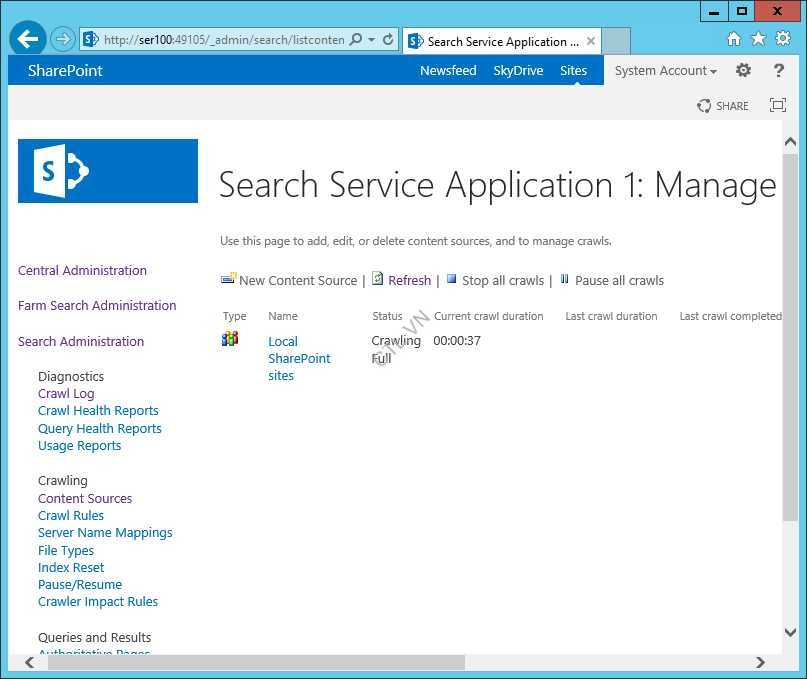The height and width of the screenshot is (679, 807).
Task: Click the horizontal scrollbar thumb
Action: click(x=256, y=663)
